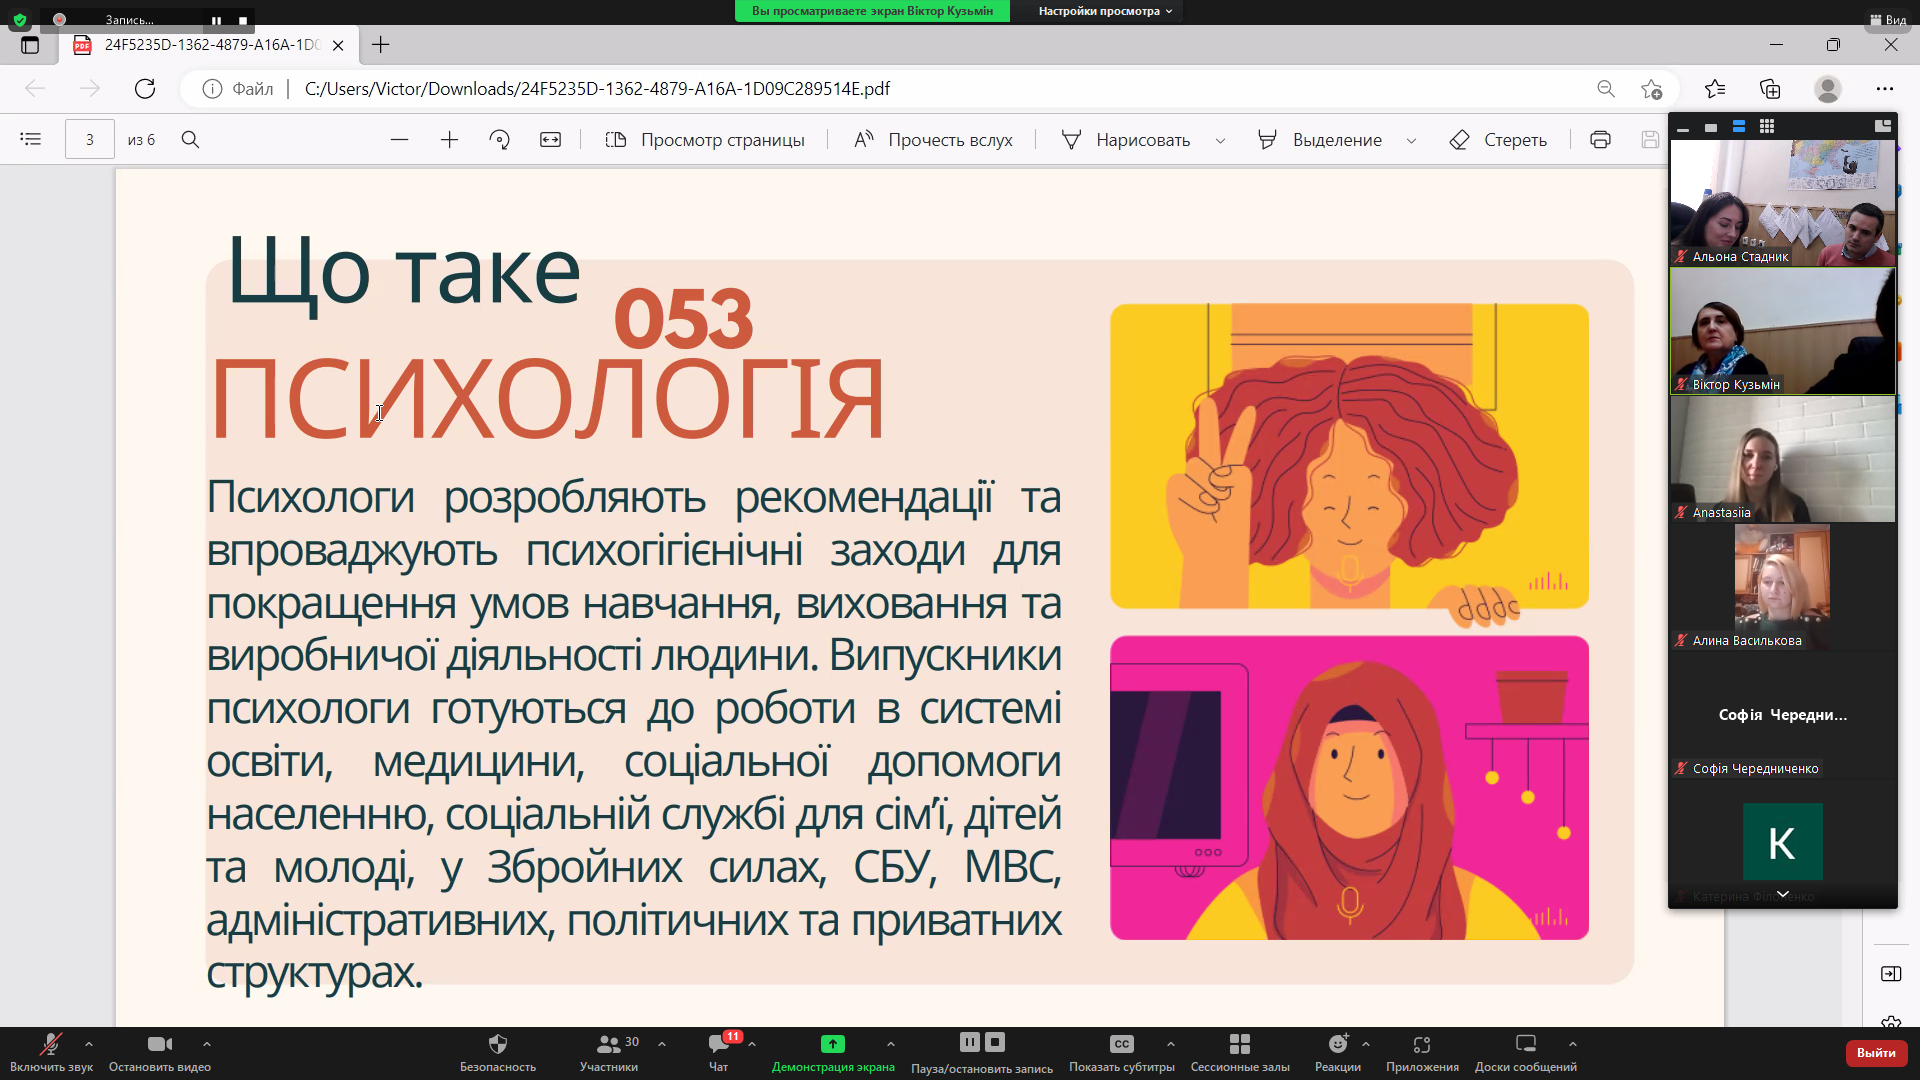Click the Zoom out minus icon
This screenshot has width=1920, height=1080.
(x=399, y=140)
